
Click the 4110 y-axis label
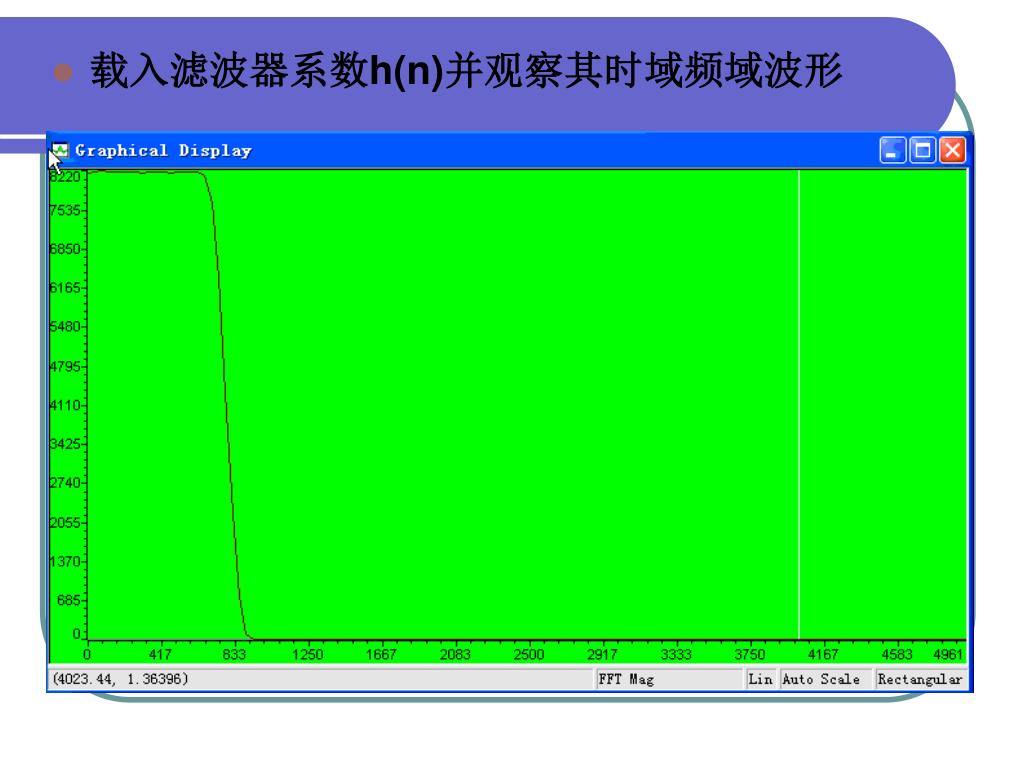click(65, 405)
